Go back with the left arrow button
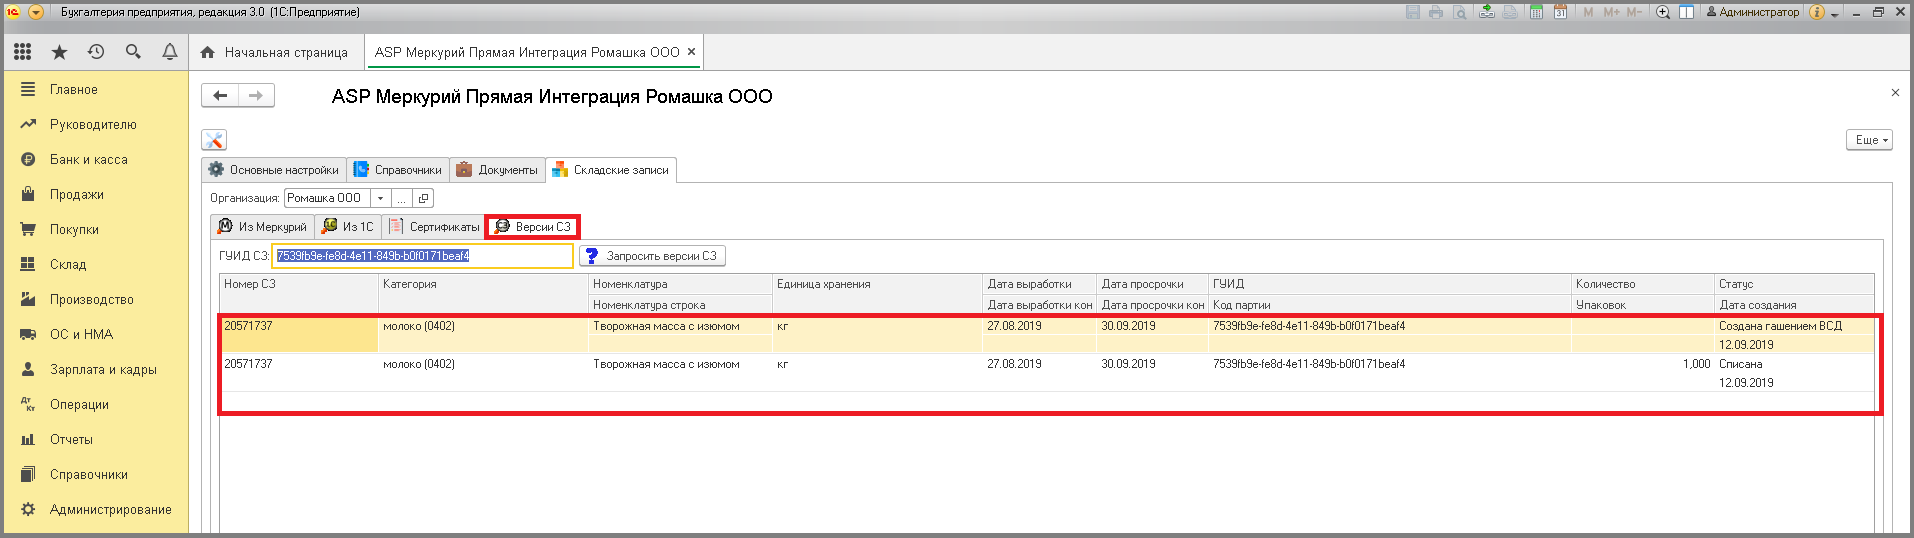The height and width of the screenshot is (538, 1914). (220, 95)
